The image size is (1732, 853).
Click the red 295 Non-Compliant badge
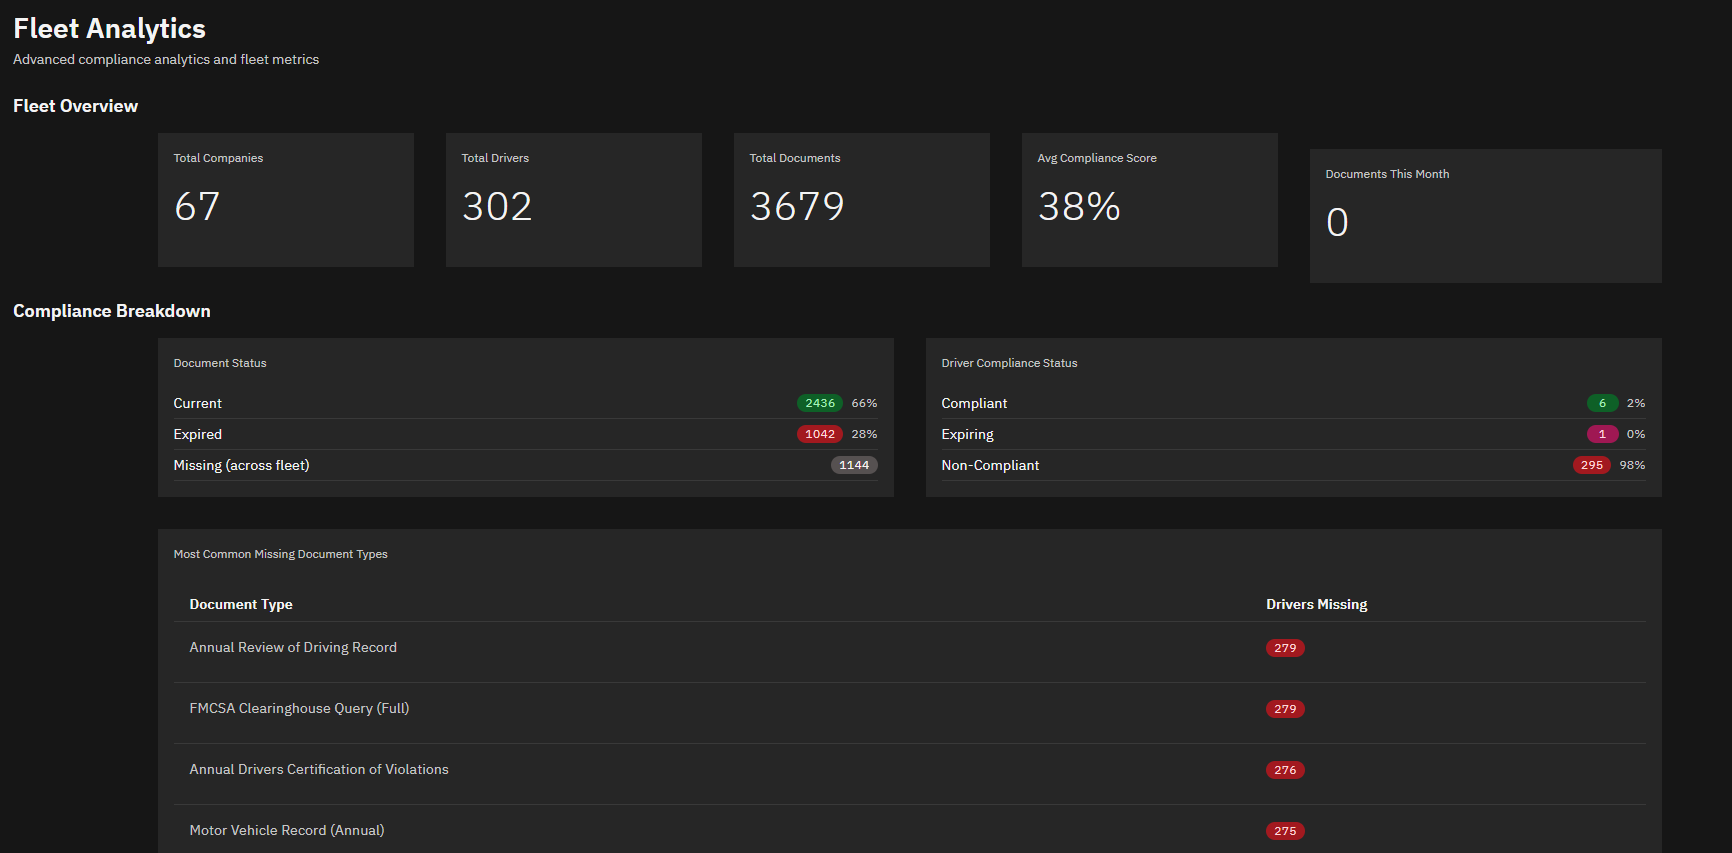[x=1592, y=465]
